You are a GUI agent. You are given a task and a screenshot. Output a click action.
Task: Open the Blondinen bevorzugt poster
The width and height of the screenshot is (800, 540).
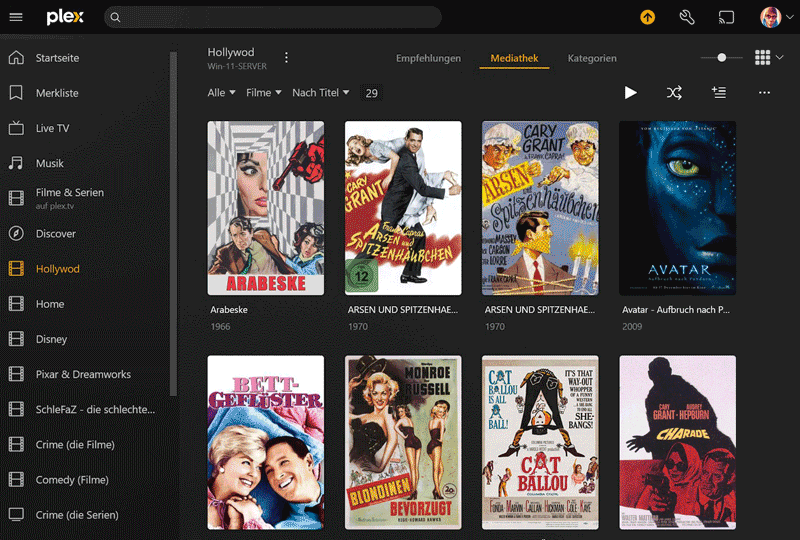pyautogui.click(x=403, y=443)
